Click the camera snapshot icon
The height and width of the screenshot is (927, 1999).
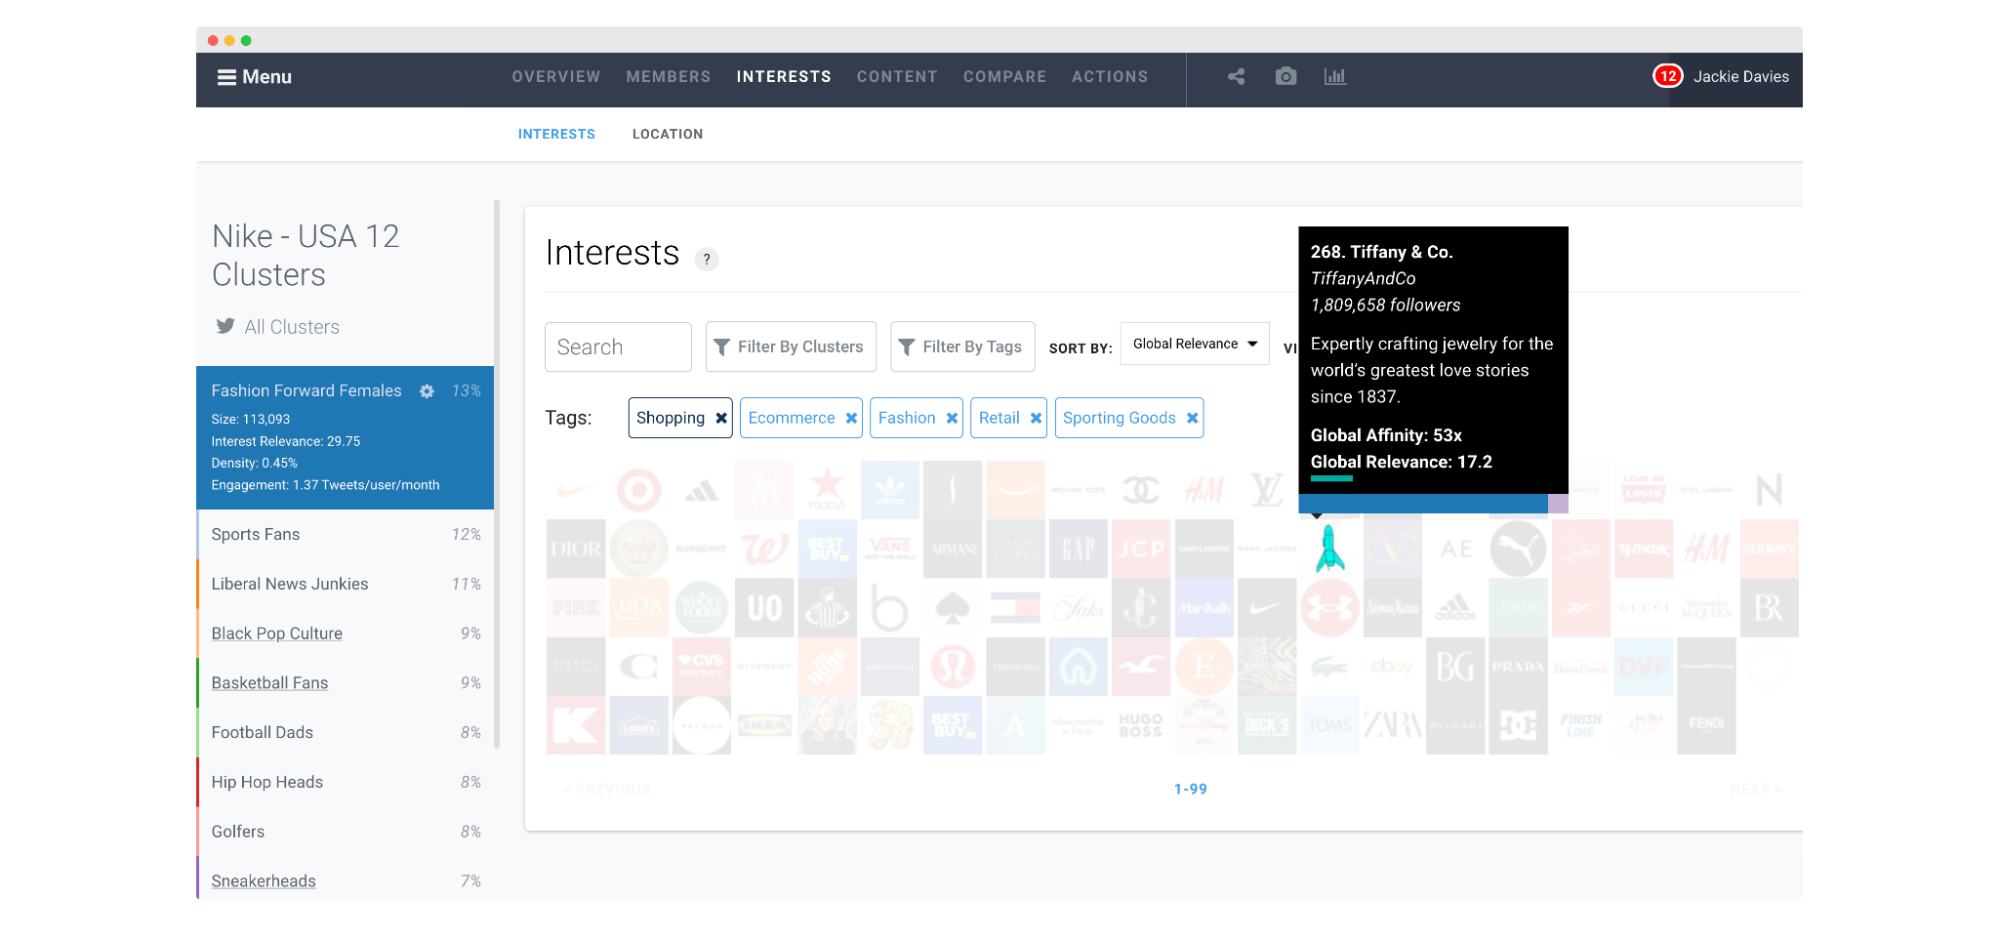(1286, 76)
